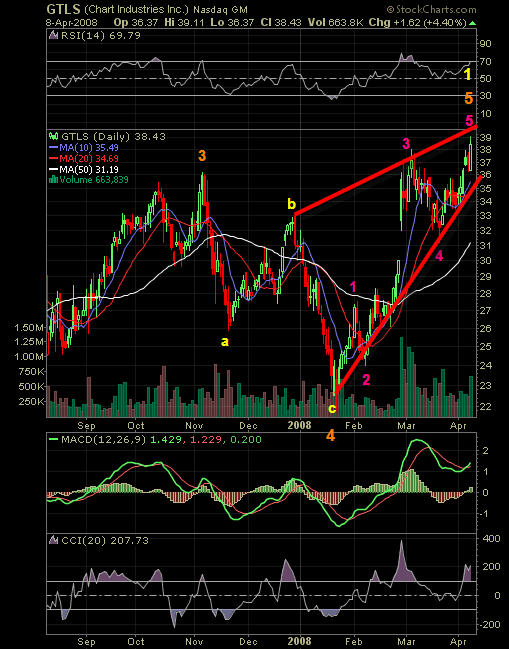509x649 pixels.
Task: Click Apr on the bottom CCI date axis
Action: pos(458,642)
